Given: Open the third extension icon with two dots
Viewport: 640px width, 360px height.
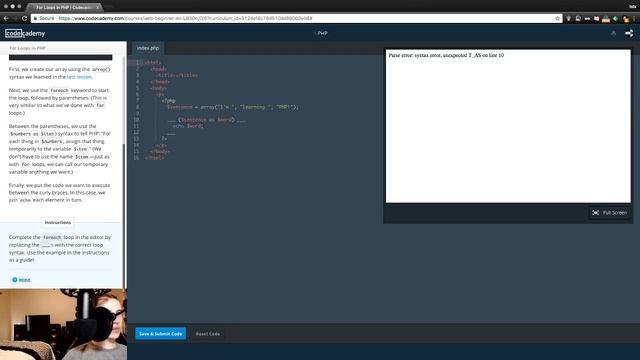Looking at the screenshot, I should tap(587, 18).
